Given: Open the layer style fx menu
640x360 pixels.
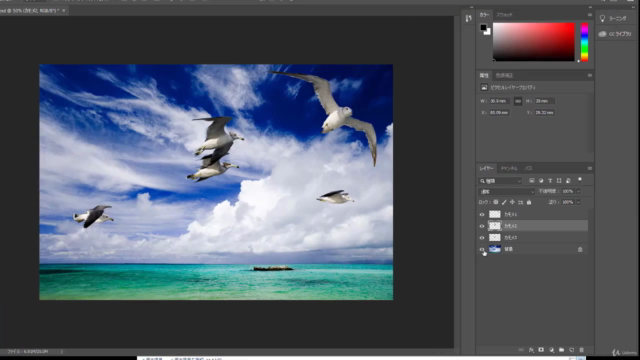Looking at the screenshot, I should click(531, 350).
